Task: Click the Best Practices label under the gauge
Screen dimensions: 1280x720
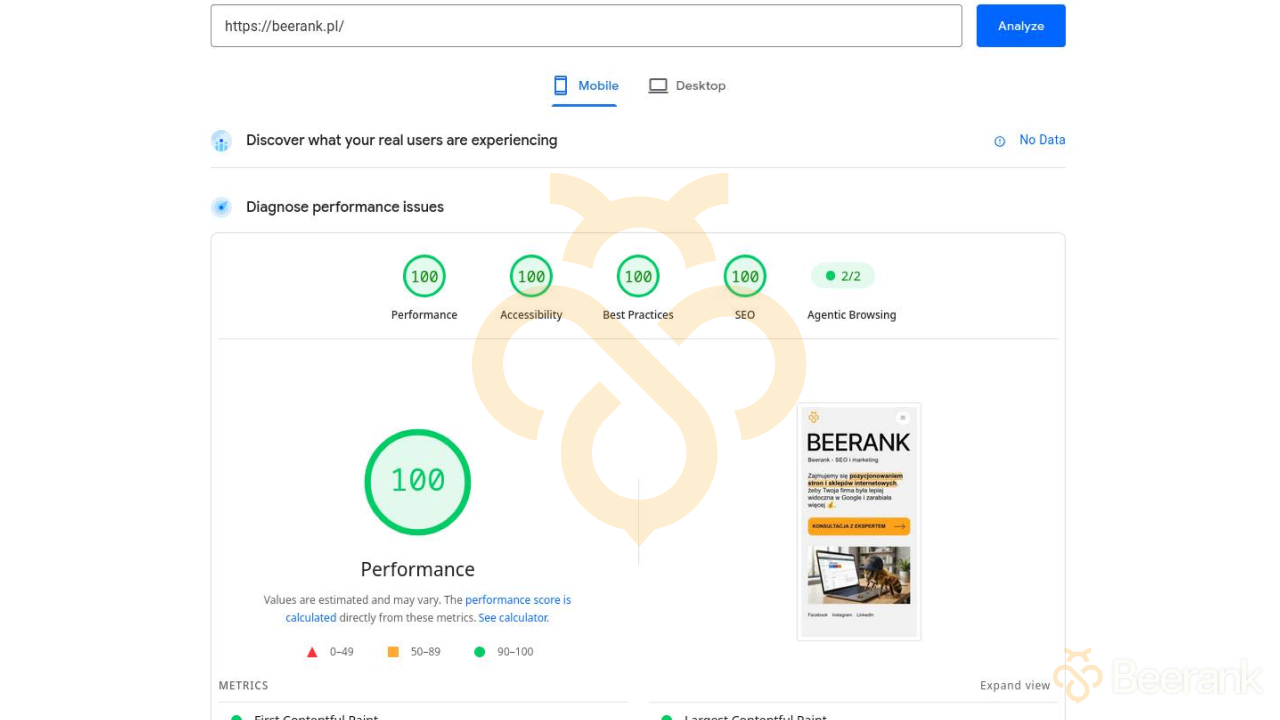Action: 638,315
